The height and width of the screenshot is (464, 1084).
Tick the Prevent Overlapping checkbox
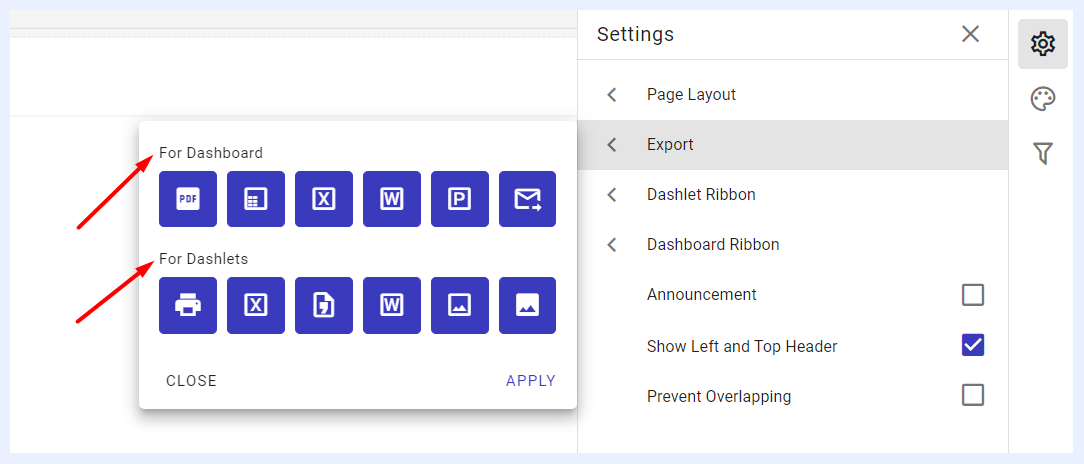(973, 396)
